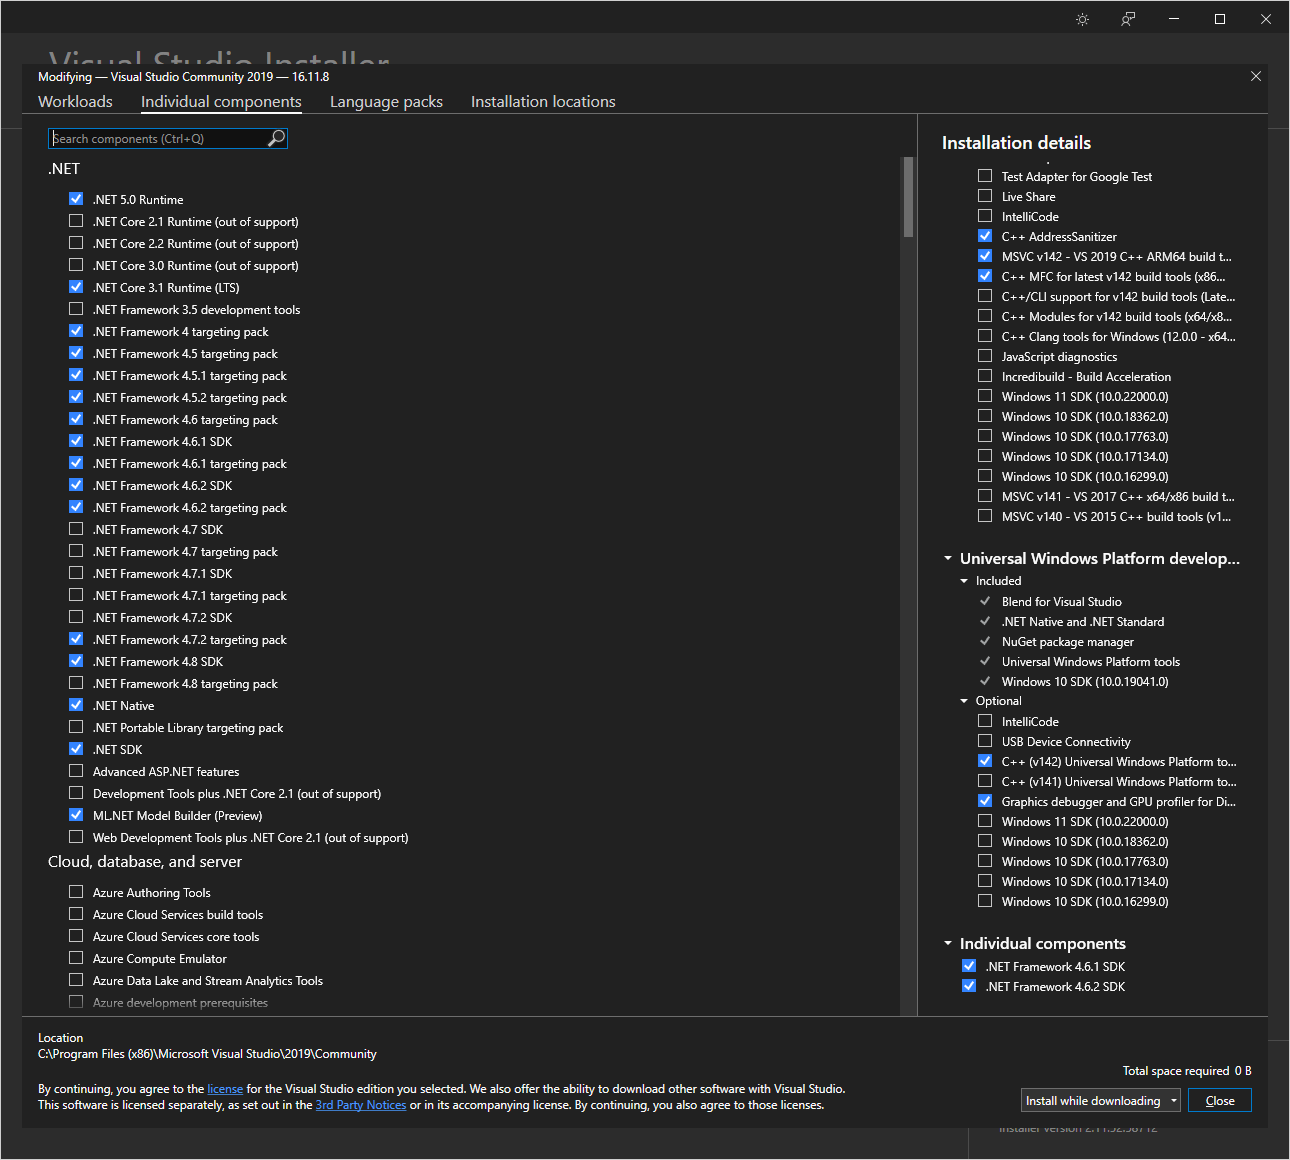Check .NET Framework 4.7 SDK
1290x1160 pixels.
(76, 529)
